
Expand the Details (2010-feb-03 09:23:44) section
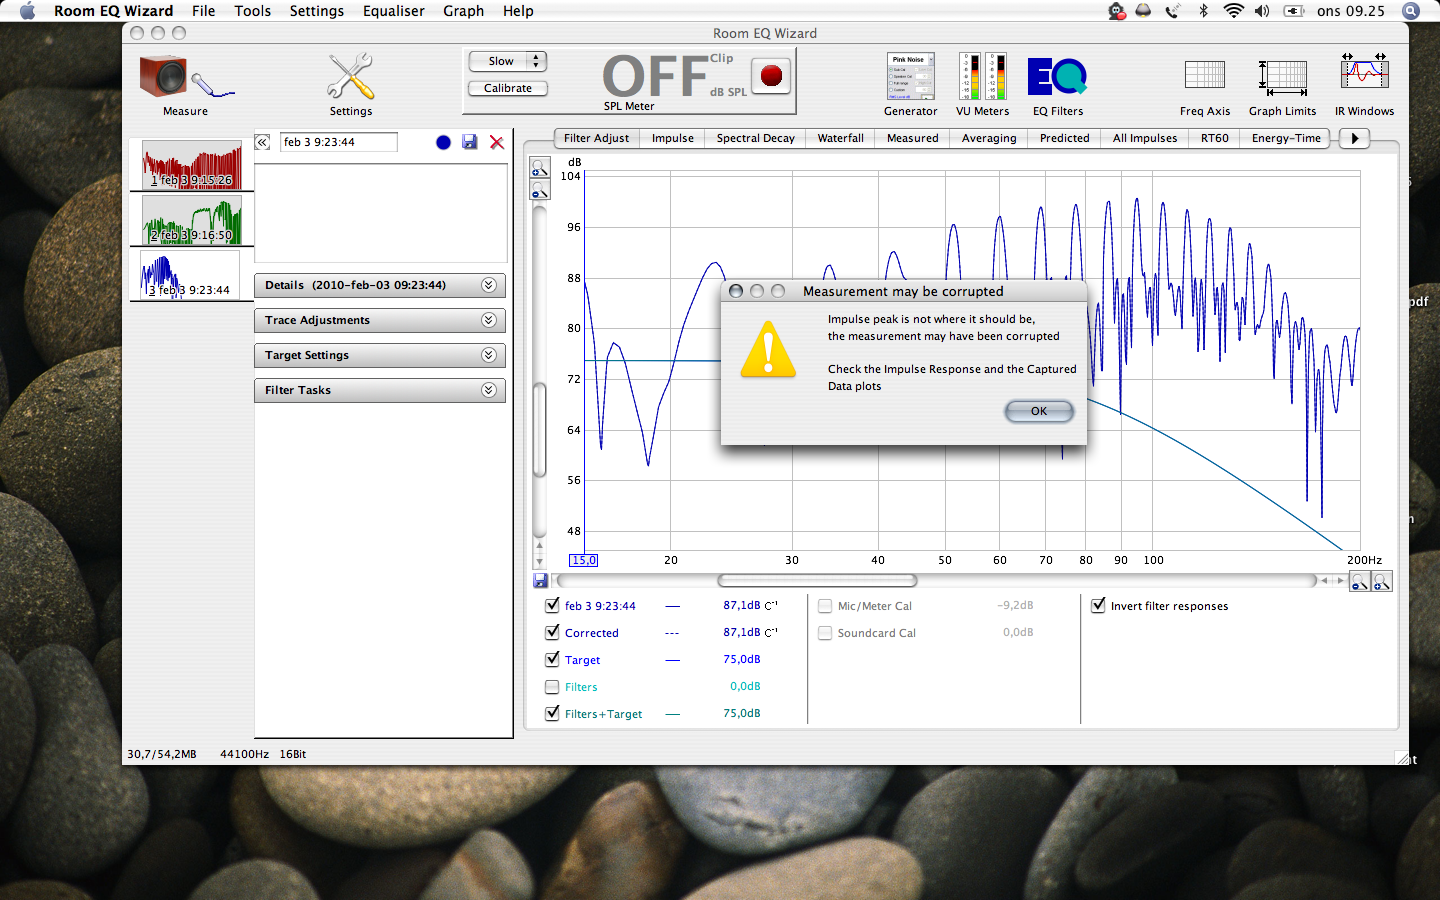click(380, 286)
